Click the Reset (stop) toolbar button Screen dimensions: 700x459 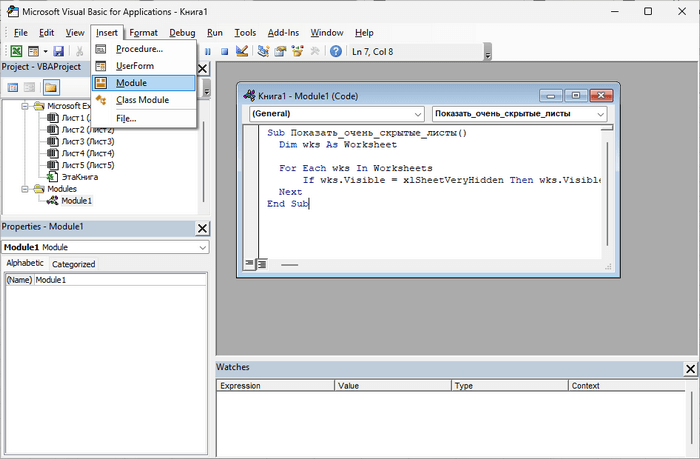pyautogui.click(x=225, y=51)
